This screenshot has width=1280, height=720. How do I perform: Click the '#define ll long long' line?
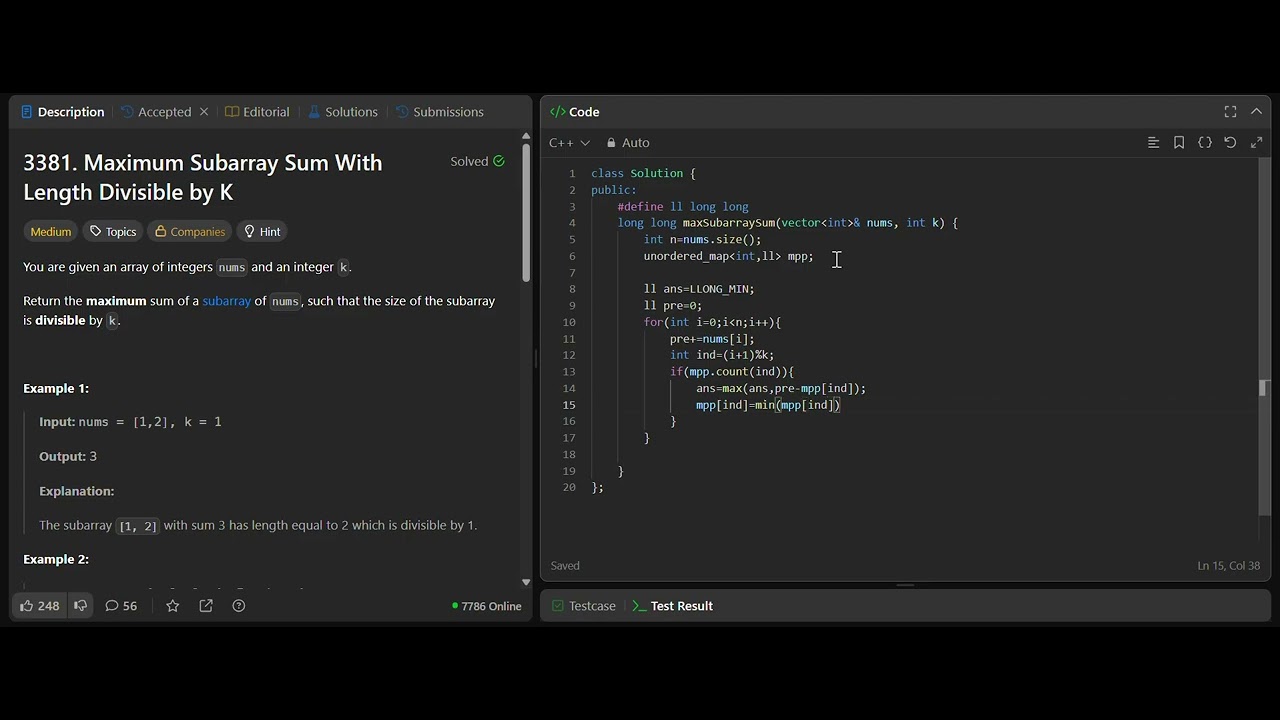tap(683, 206)
